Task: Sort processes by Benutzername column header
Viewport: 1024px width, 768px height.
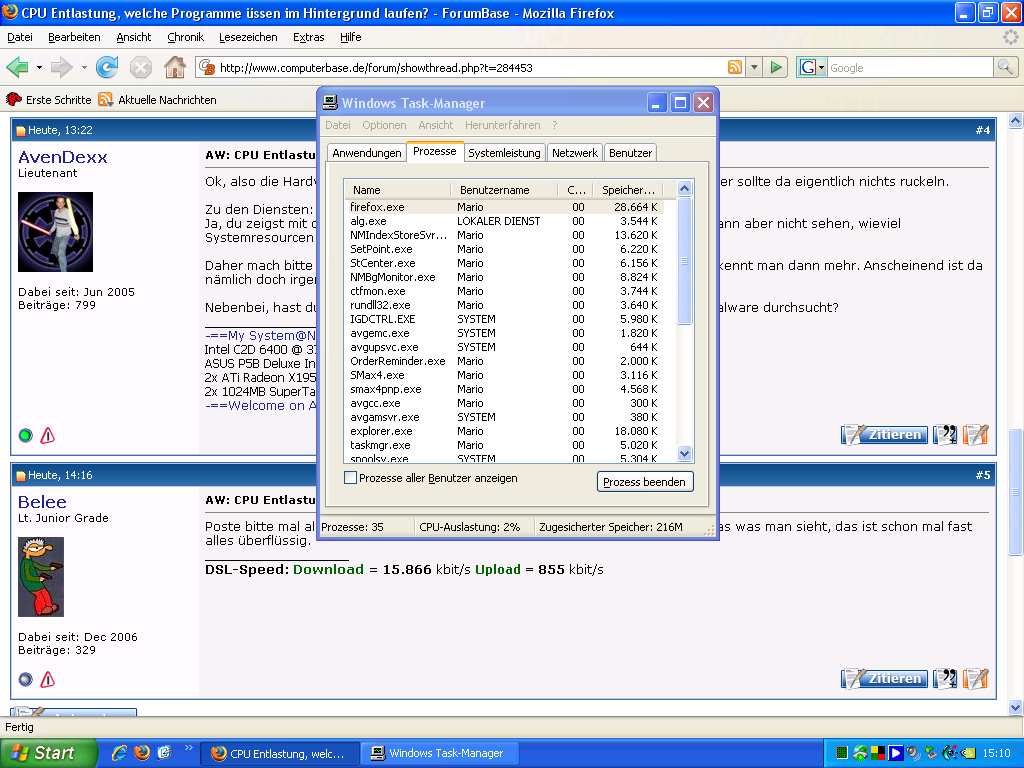Action: pyautogui.click(x=504, y=190)
